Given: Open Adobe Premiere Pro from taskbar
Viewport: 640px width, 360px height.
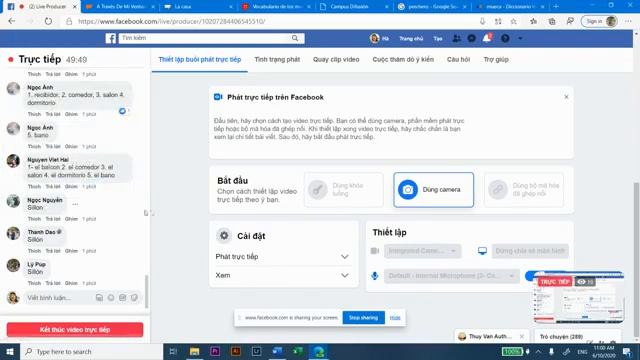Looking at the screenshot, I should click(215, 351).
